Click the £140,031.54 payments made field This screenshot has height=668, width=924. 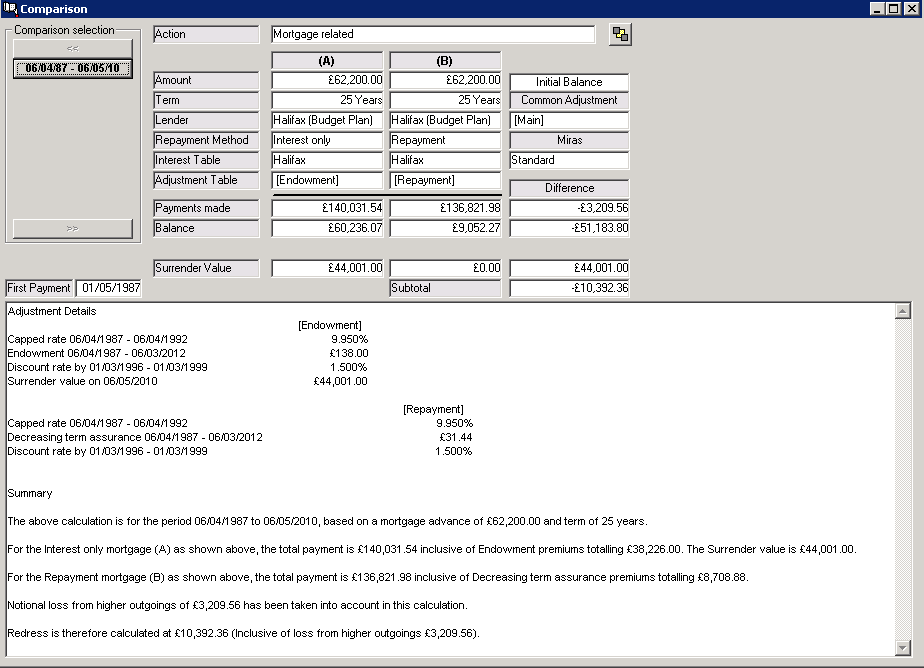pos(327,208)
